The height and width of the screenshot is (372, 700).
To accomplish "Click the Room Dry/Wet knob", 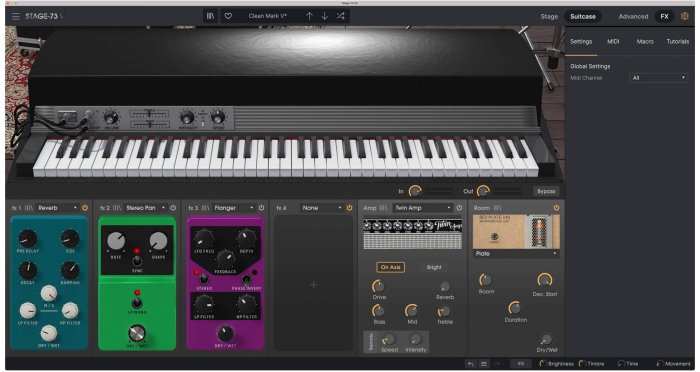I will [546, 340].
